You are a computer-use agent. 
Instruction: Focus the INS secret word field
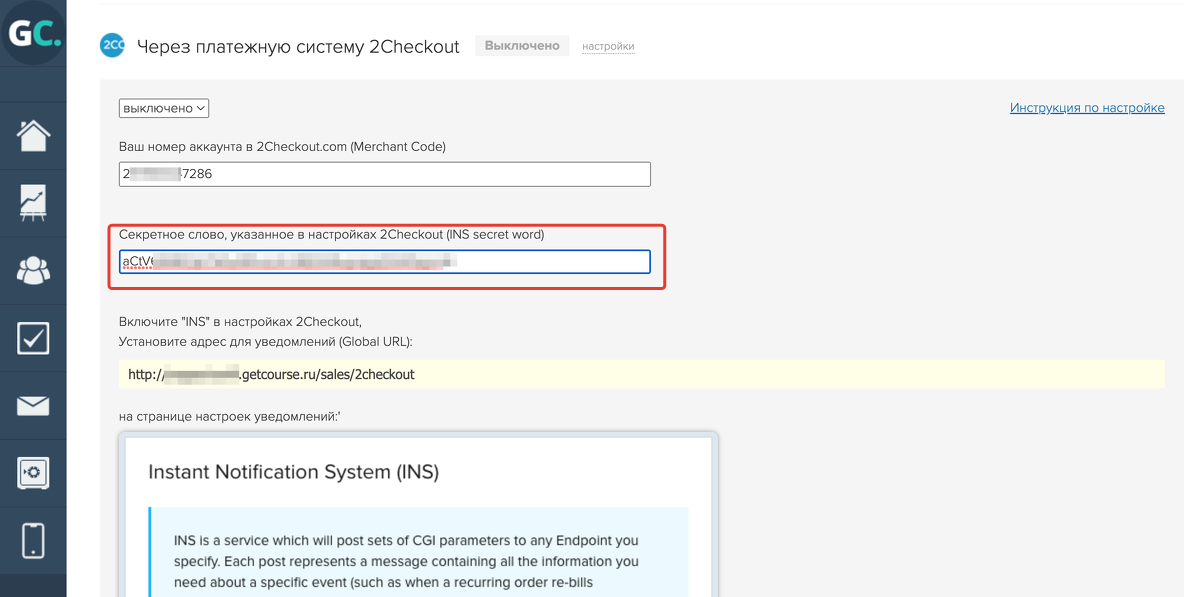(384, 262)
